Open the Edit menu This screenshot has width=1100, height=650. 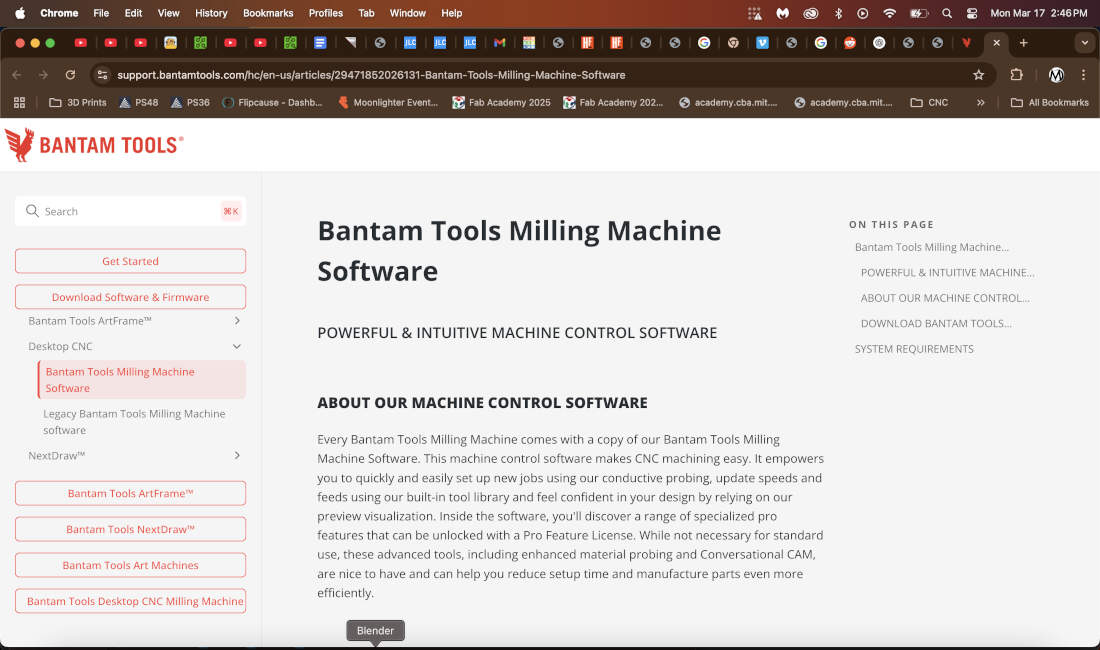133,13
